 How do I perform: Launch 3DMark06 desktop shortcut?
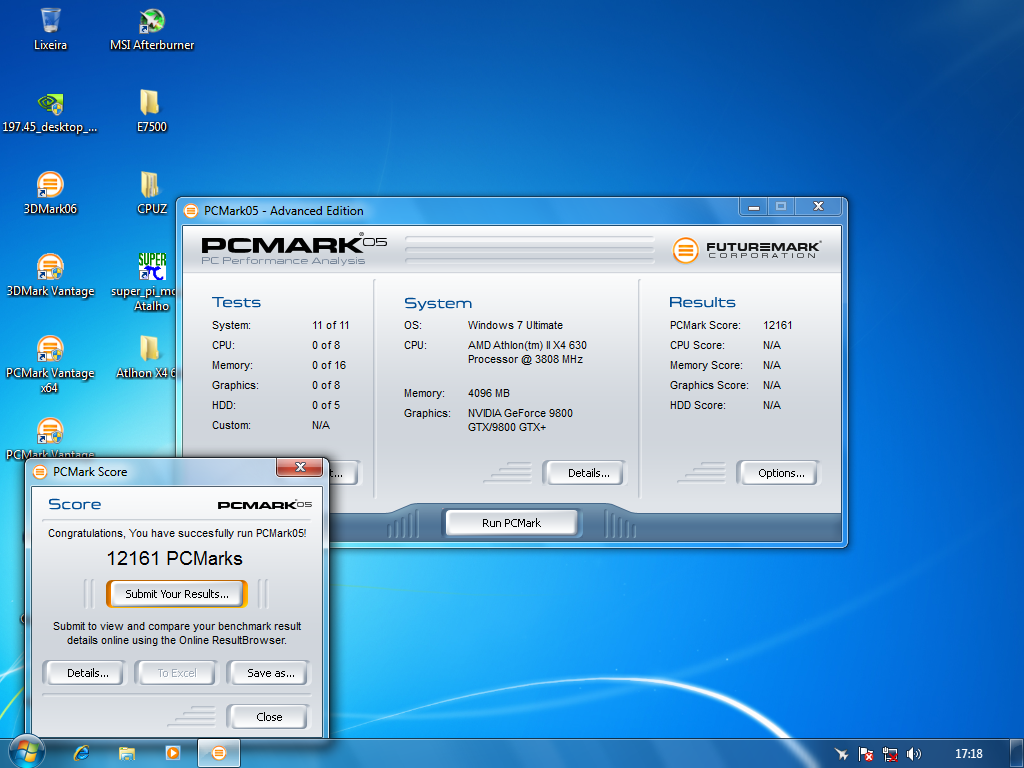point(50,193)
